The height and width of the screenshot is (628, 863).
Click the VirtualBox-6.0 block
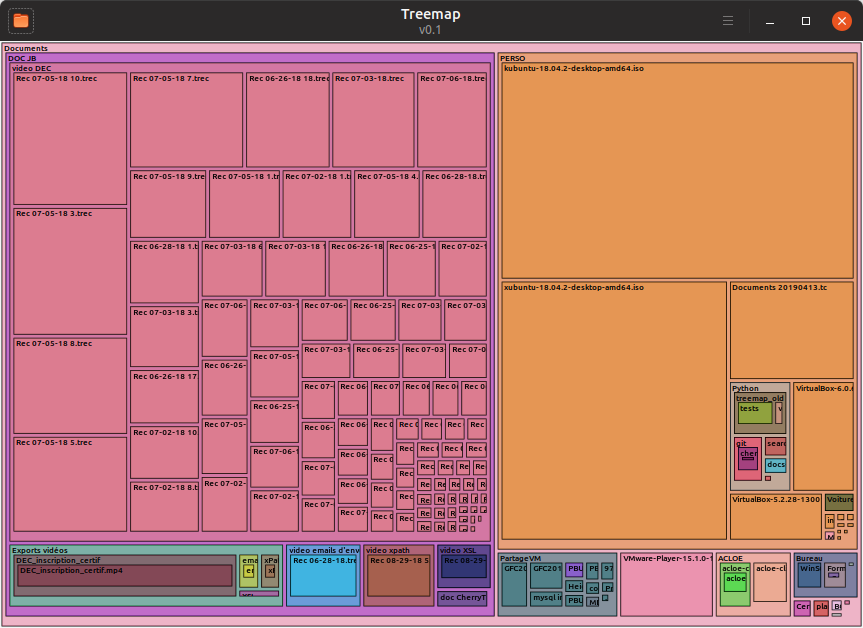[823, 436]
